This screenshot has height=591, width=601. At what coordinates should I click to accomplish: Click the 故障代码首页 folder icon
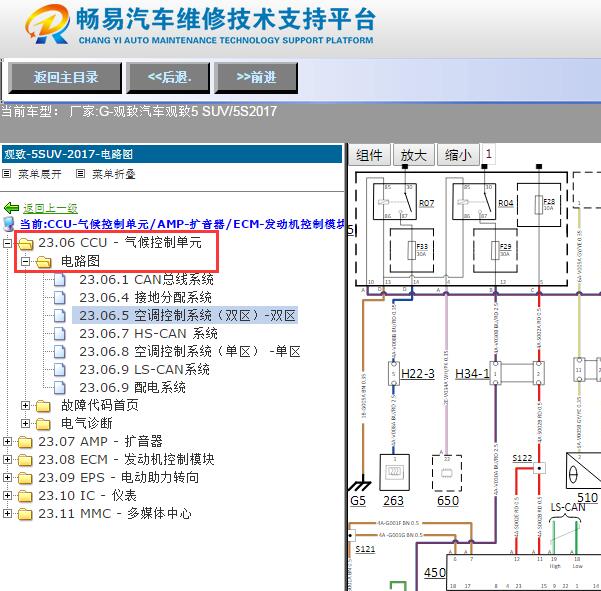[x=44, y=406]
